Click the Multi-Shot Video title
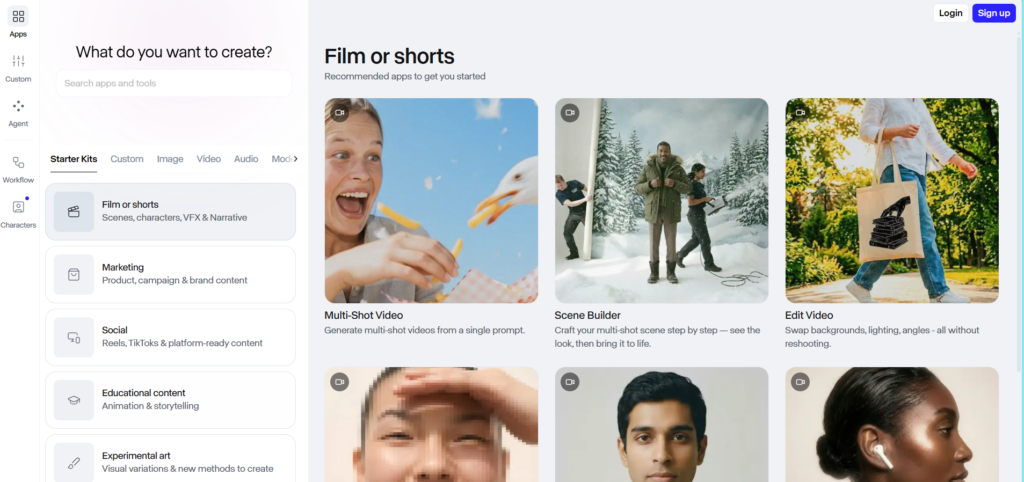The width and height of the screenshot is (1024, 482). [364, 315]
